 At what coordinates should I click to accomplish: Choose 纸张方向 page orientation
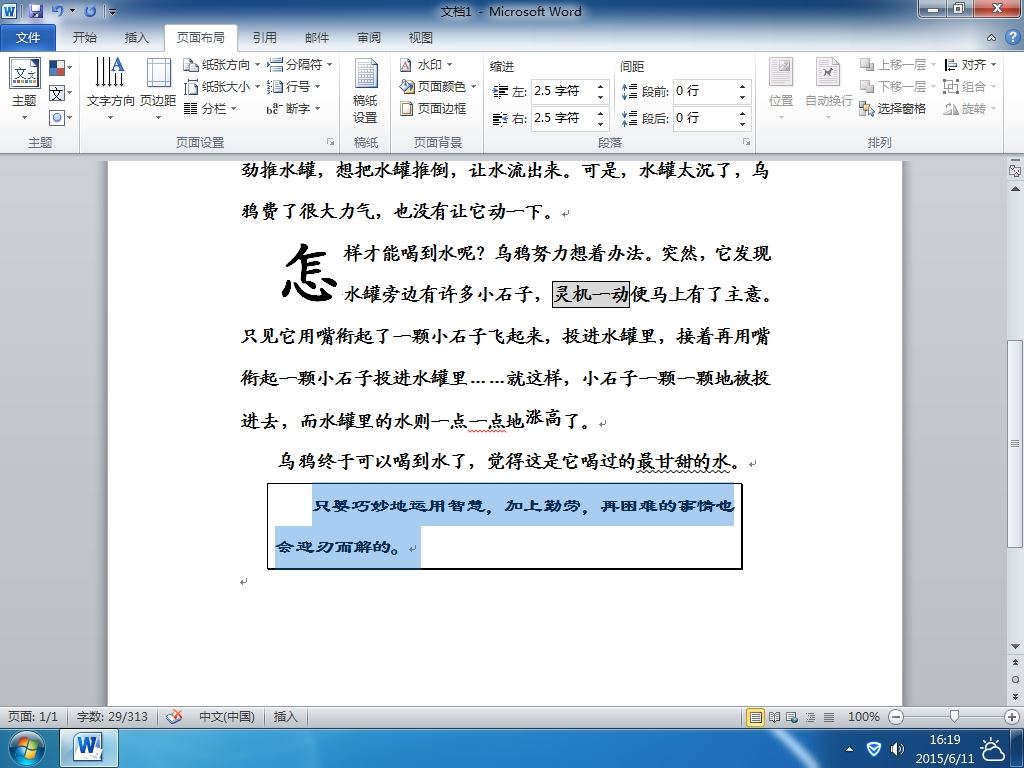tap(222, 65)
